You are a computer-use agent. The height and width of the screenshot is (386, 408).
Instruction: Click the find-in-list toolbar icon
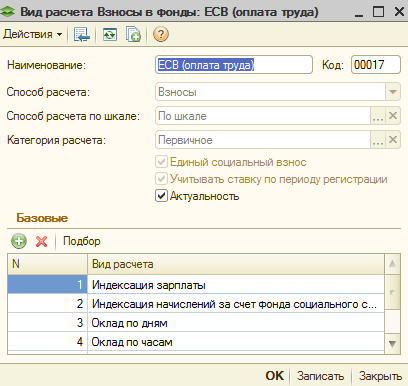click(x=82, y=34)
